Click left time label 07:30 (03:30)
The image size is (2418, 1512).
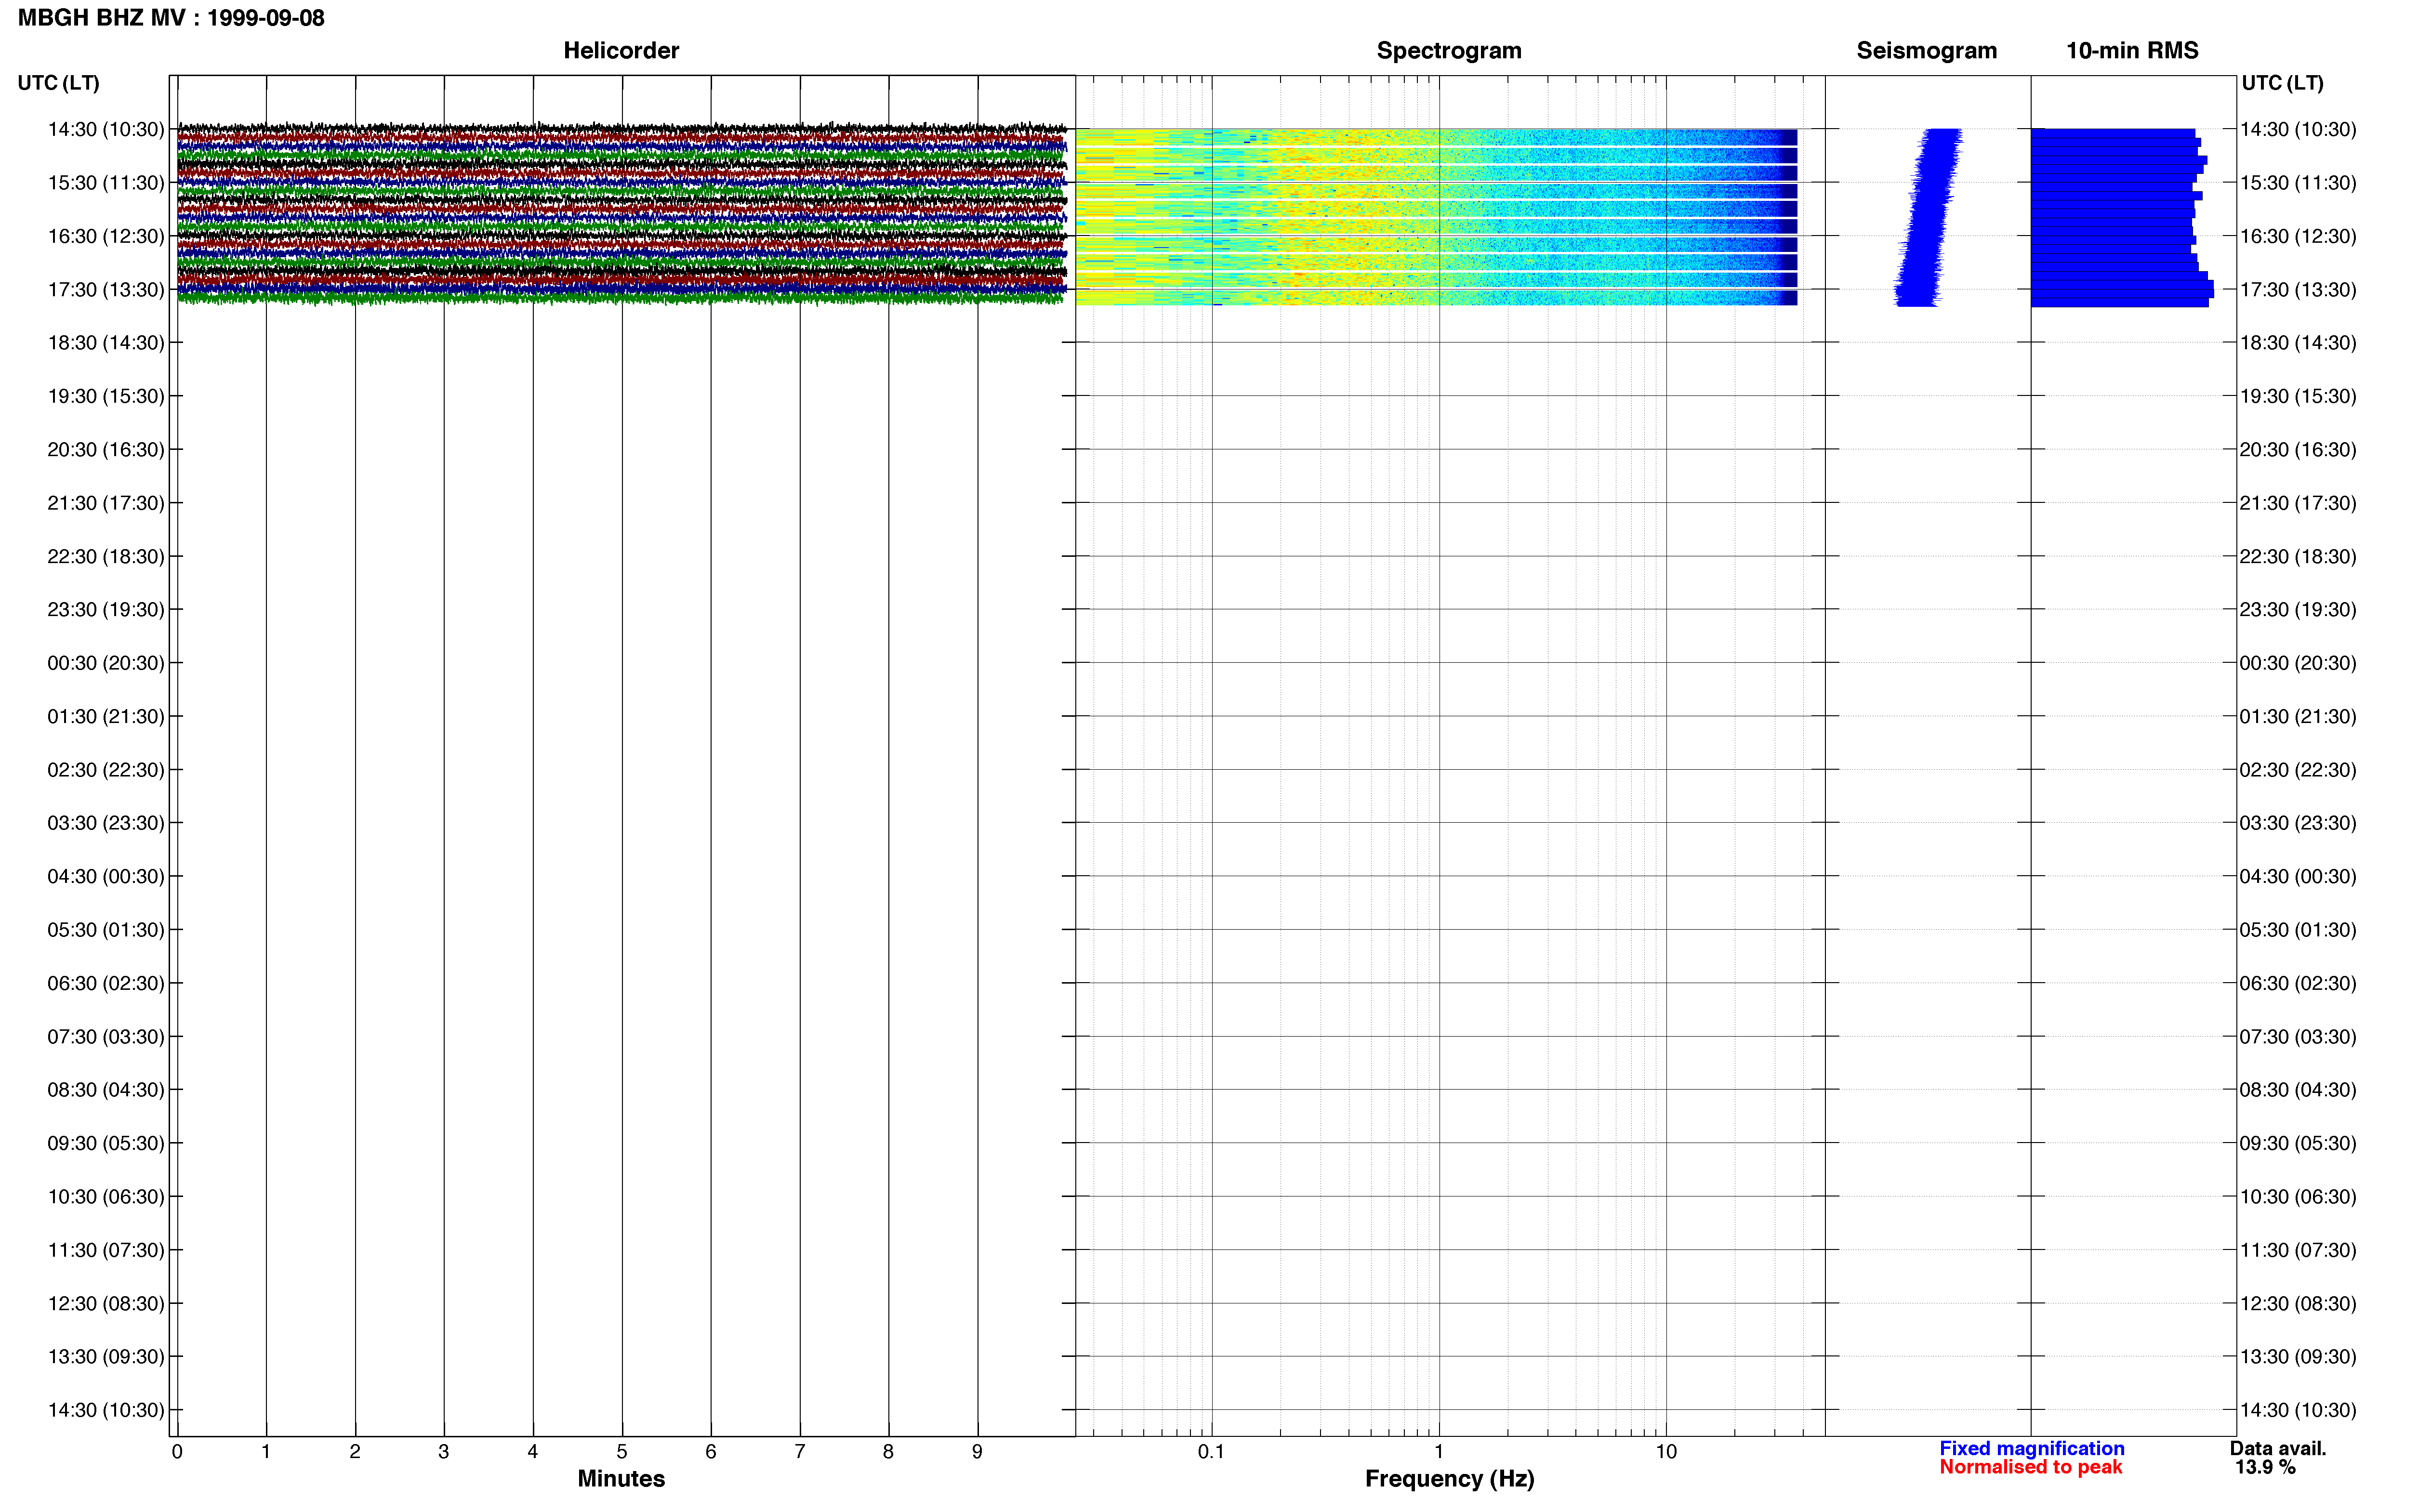106,1036
